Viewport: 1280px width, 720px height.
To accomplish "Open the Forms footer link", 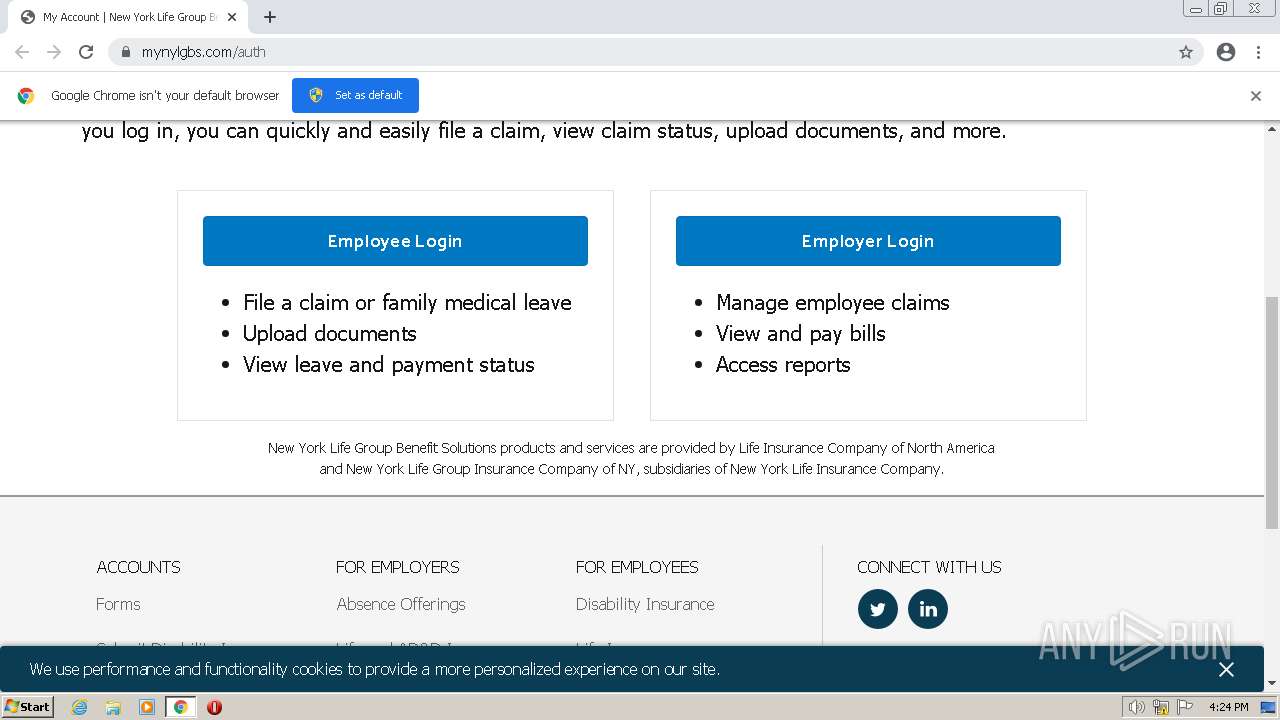I will coord(118,604).
